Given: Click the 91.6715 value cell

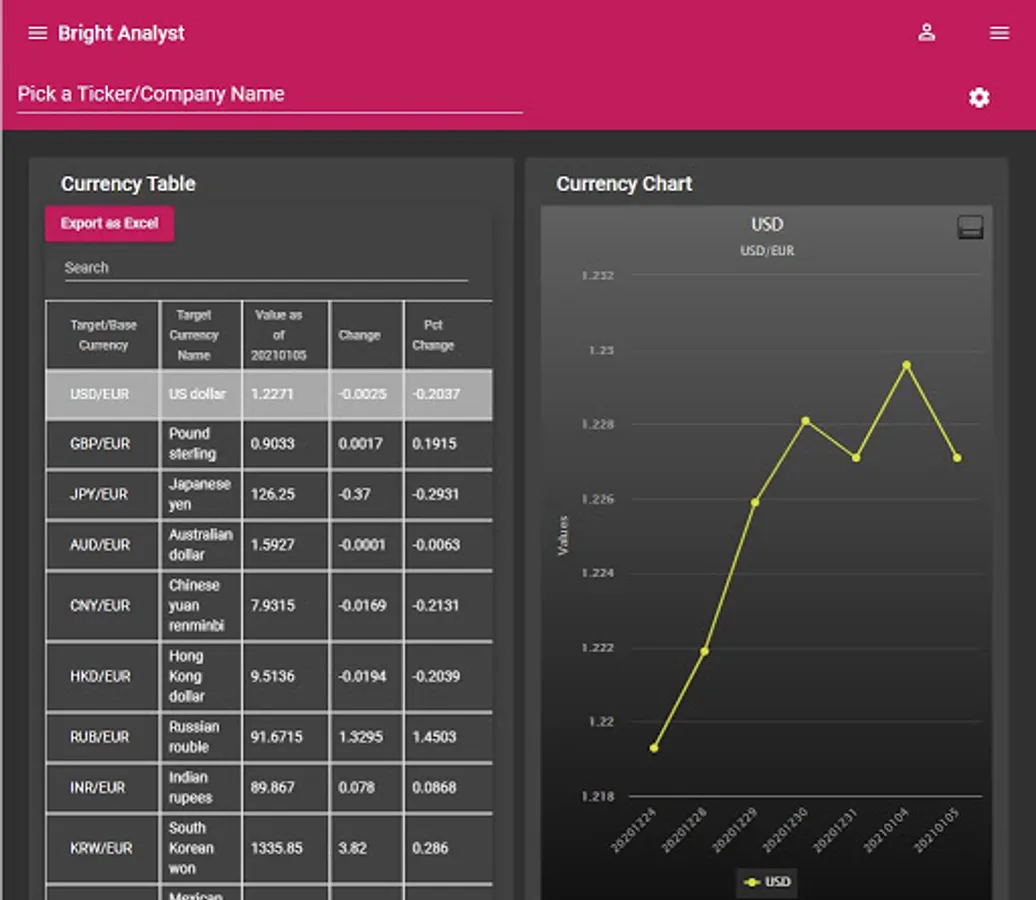Looking at the screenshot, I should 285,737.
